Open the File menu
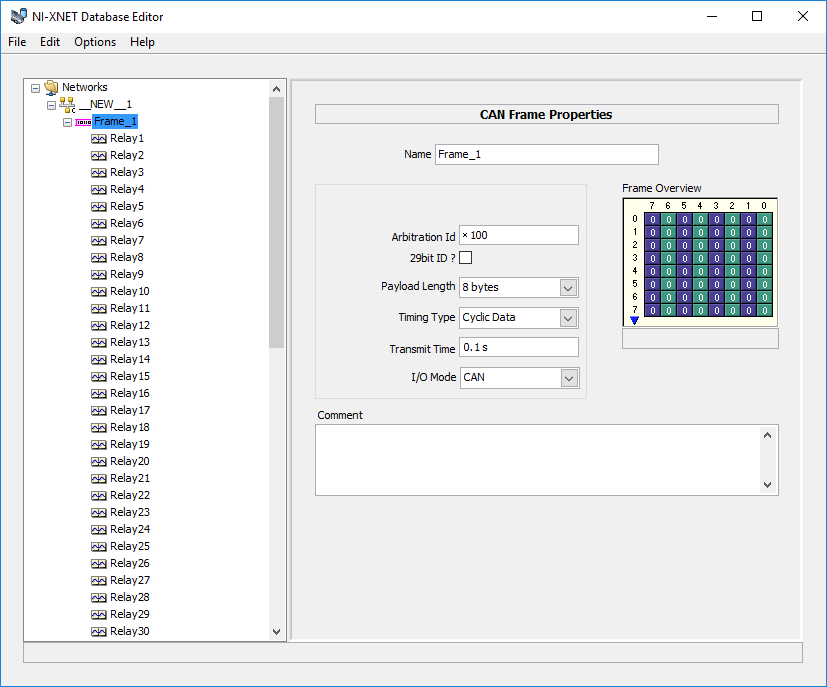Image resolution: width=827 pixels, height=687 pixels. point(17,42)
